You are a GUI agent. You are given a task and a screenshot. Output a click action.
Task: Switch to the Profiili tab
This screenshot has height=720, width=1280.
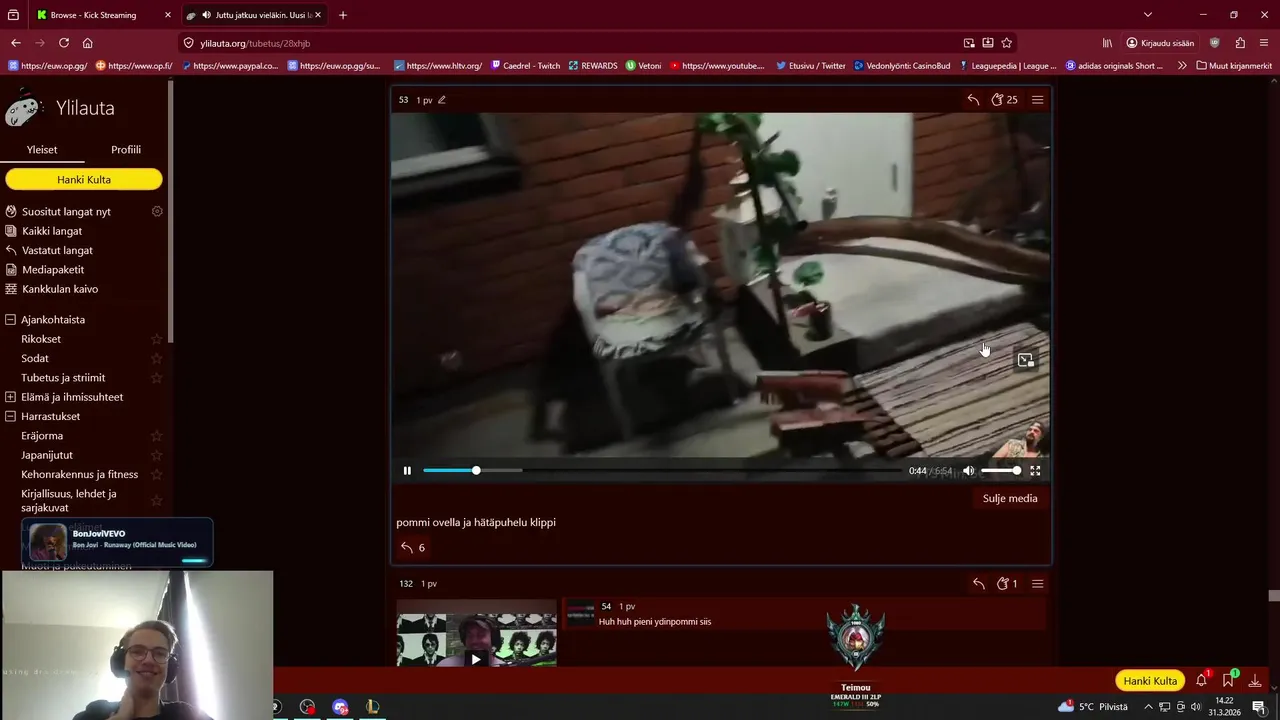(x=126, y=150)
